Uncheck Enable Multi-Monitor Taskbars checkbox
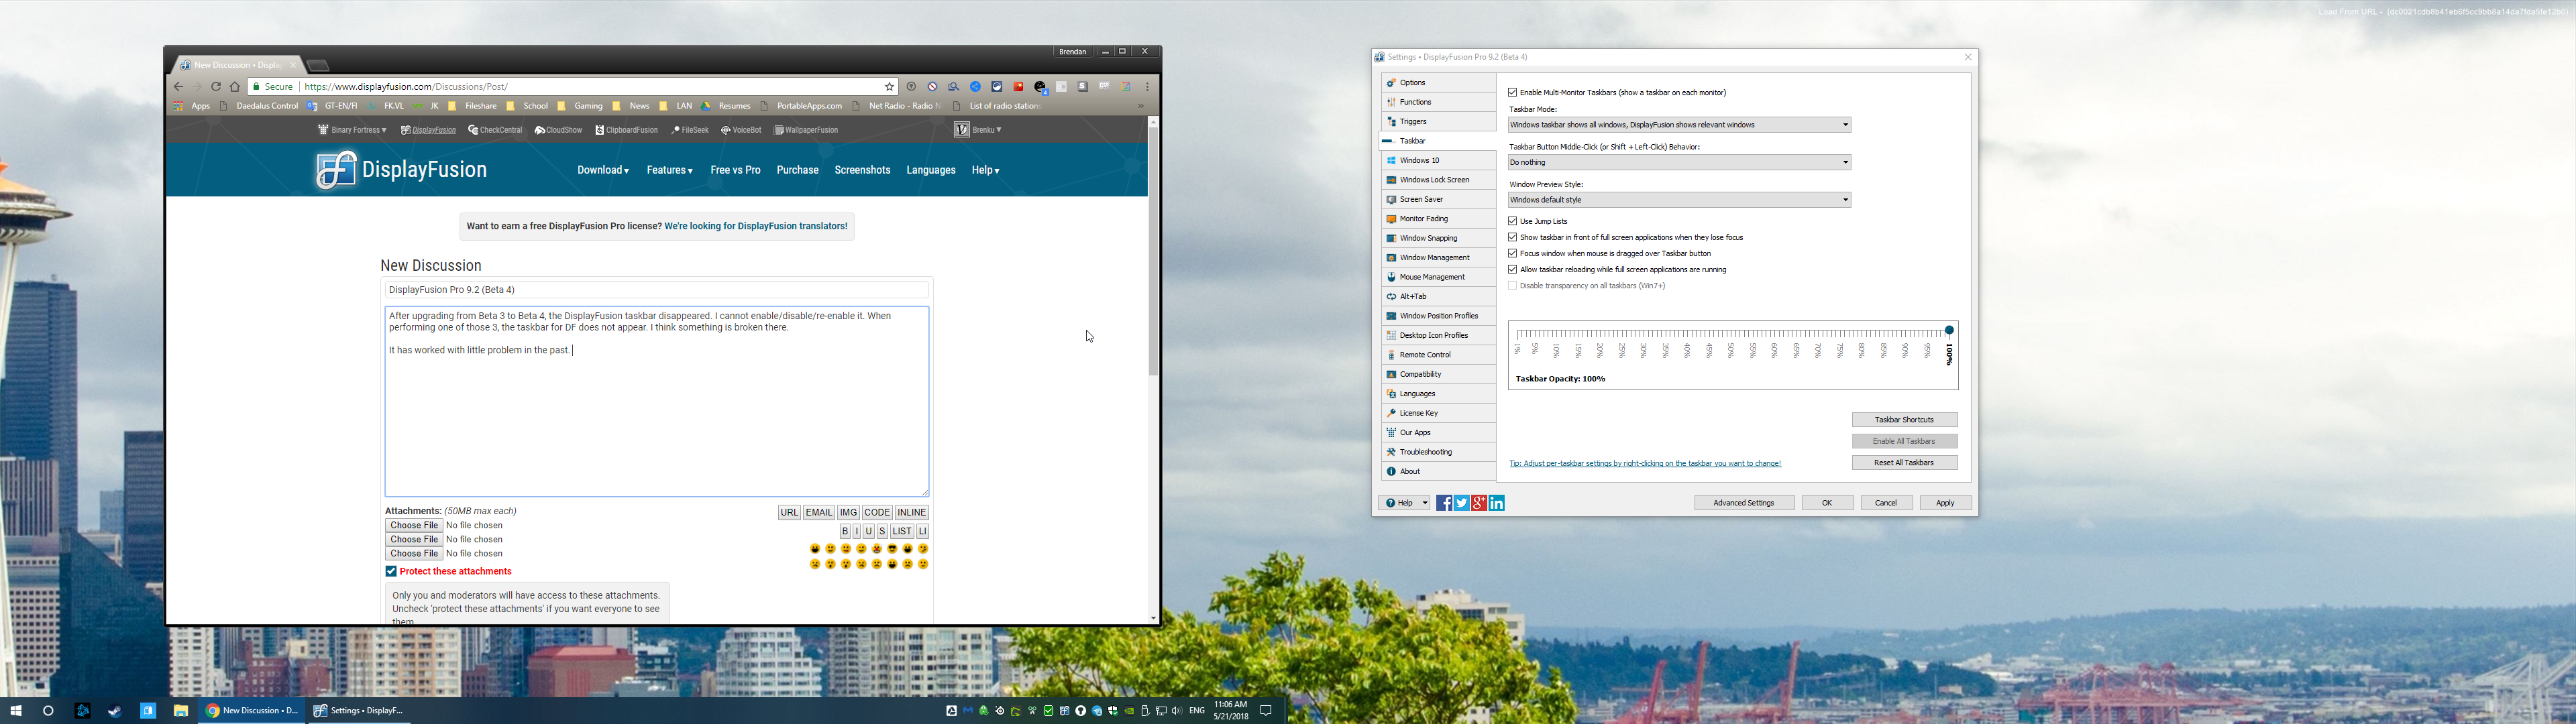 (1513, 93)
